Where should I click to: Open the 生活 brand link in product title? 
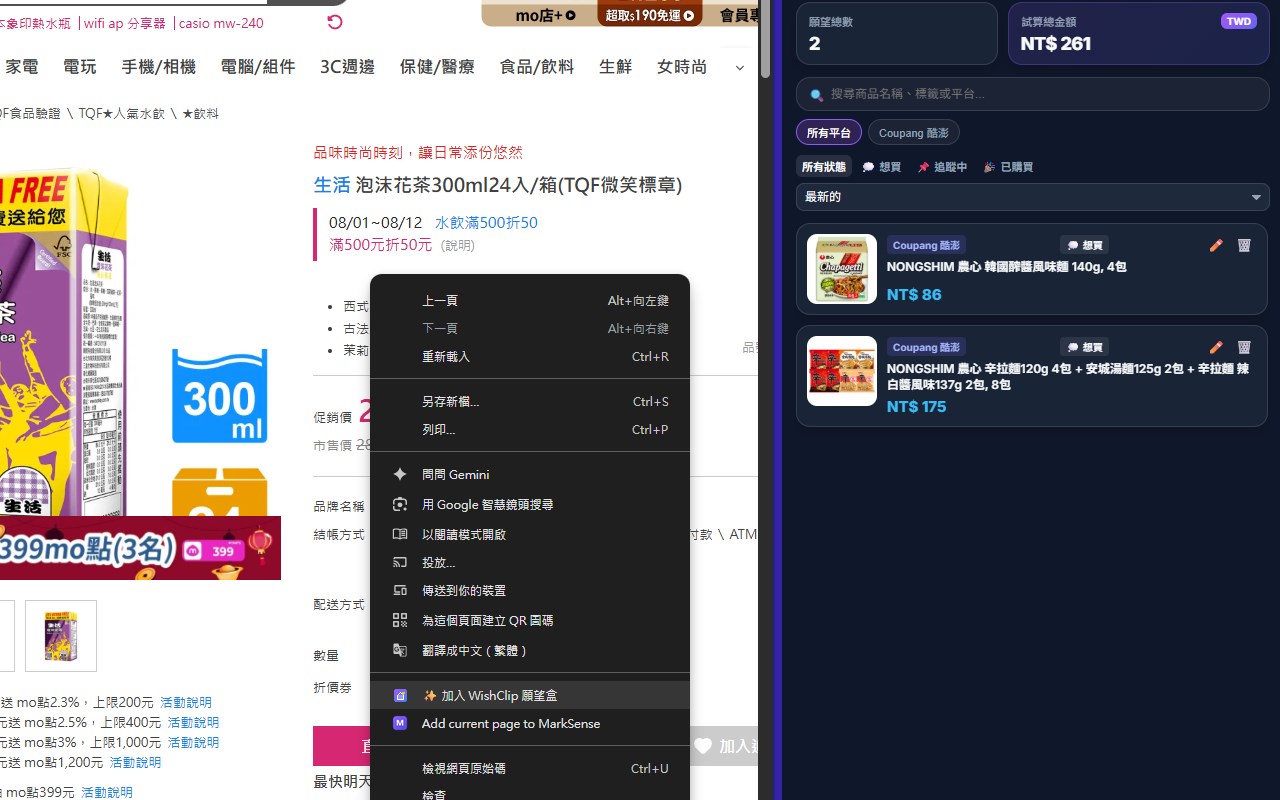point(332,185)
